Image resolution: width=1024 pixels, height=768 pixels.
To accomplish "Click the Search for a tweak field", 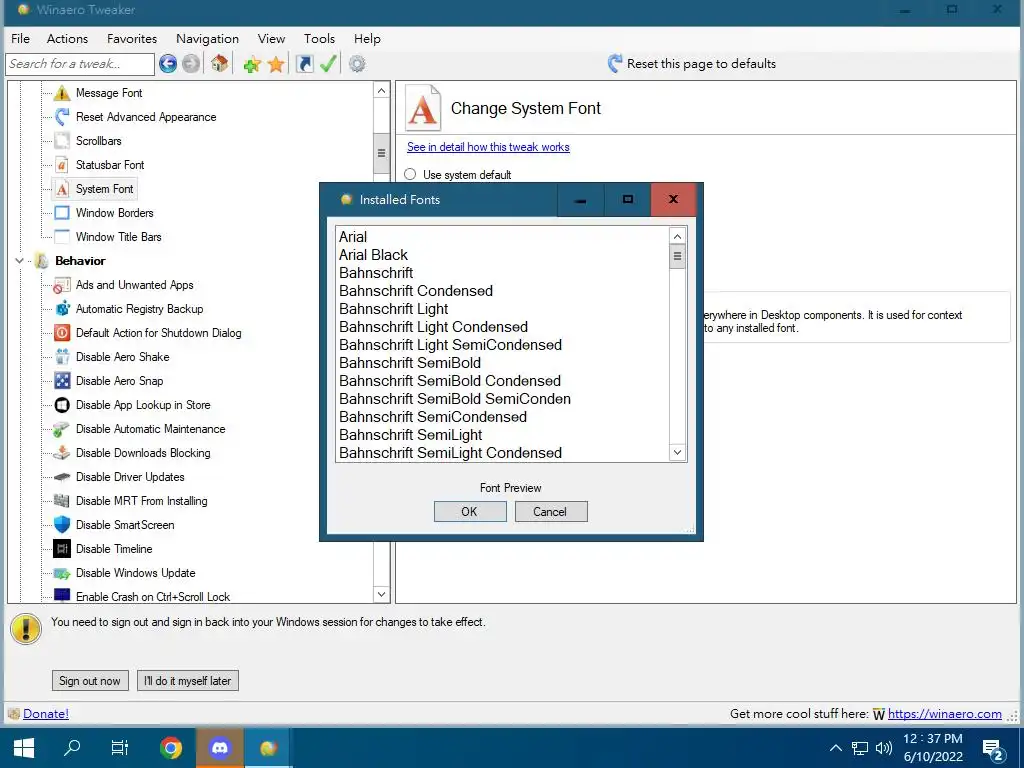I will pyautogui.click(x=80, y=64).
